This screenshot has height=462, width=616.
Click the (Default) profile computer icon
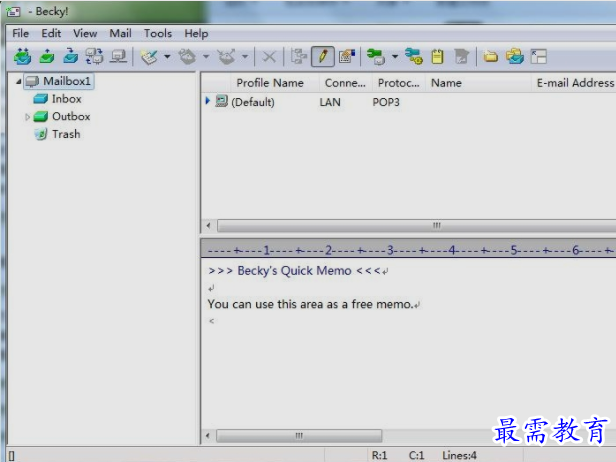pos(222,101)
